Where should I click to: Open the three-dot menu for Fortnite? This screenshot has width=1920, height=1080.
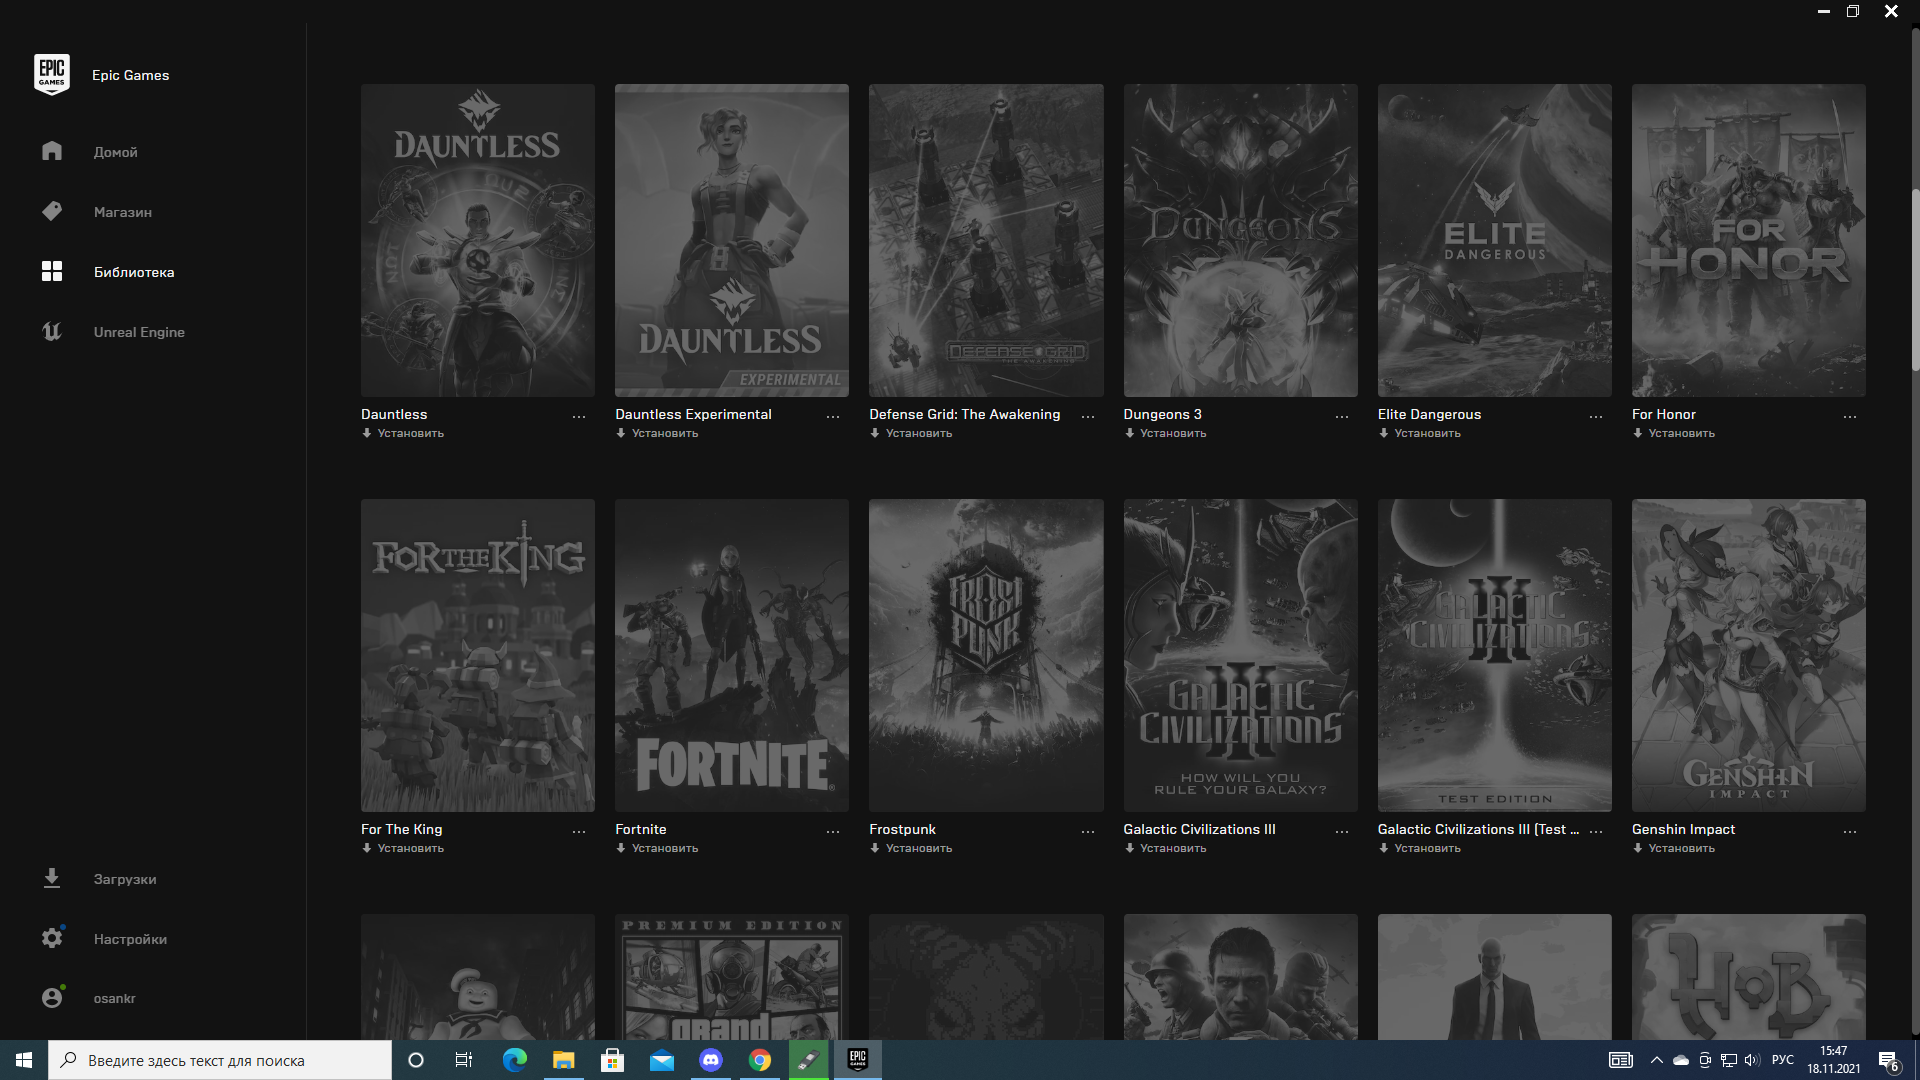click(833, 831)
